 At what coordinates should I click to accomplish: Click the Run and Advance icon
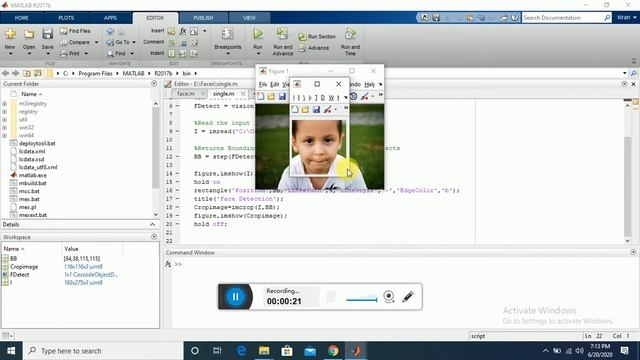pos(282,34)
